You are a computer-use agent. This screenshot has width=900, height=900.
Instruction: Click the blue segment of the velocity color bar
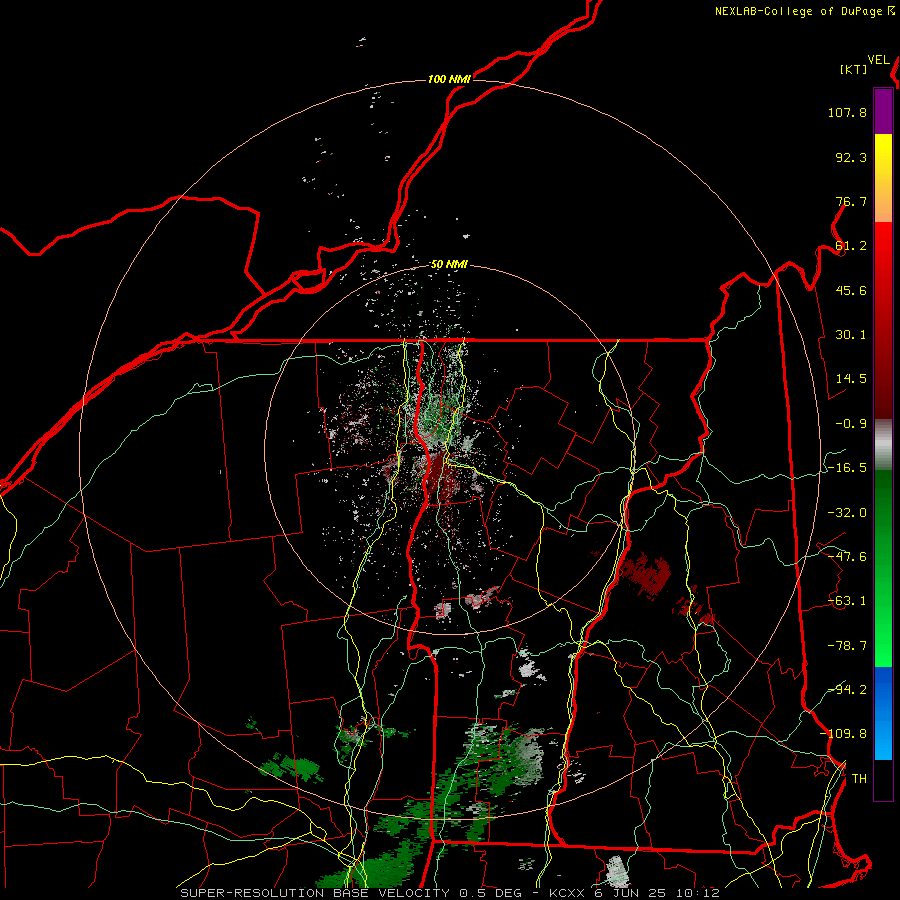point(883,713)
